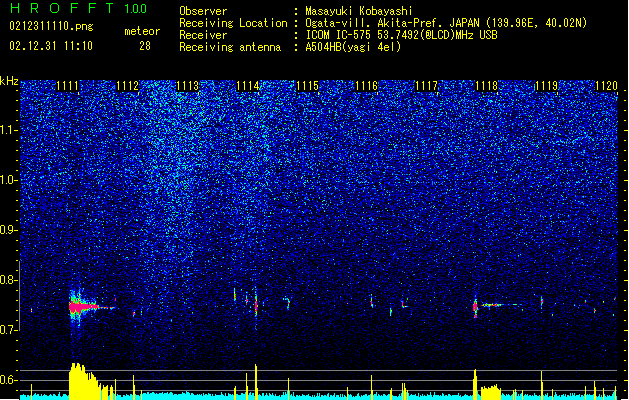Select the version number 1.0.0
Screen dimensions: 629x400
[135, 9]
